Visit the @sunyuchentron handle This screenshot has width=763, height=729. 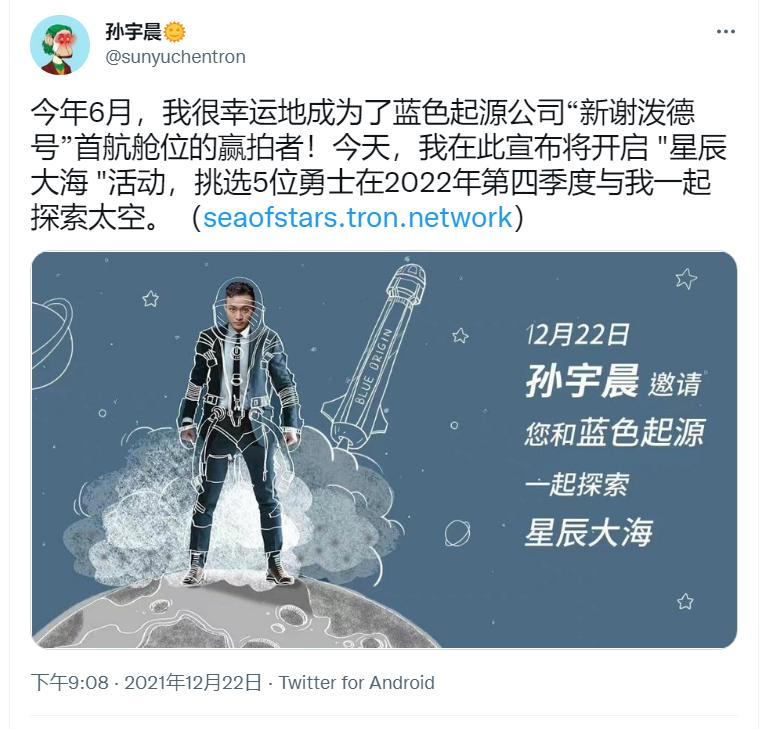tap(175, 57)
